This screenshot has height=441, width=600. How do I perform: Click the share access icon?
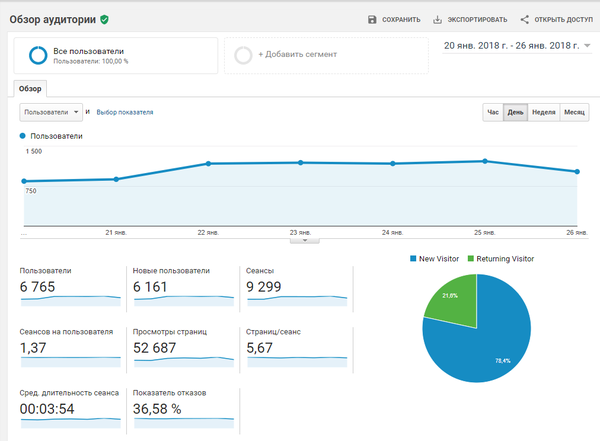pos(525,20)
